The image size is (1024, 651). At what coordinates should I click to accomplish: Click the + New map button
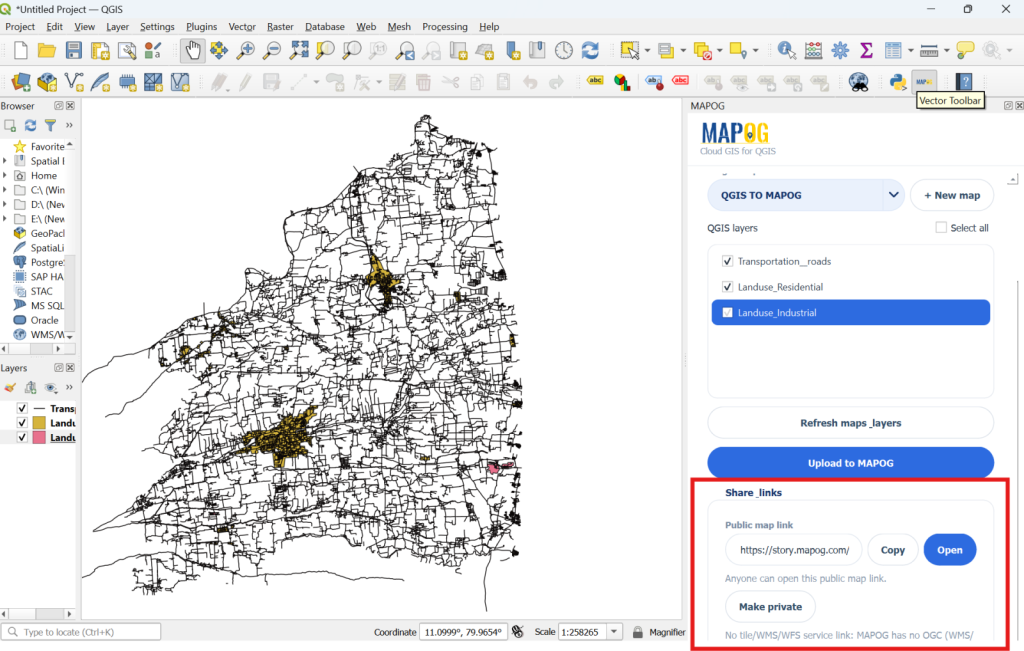[x=952, y=195]
